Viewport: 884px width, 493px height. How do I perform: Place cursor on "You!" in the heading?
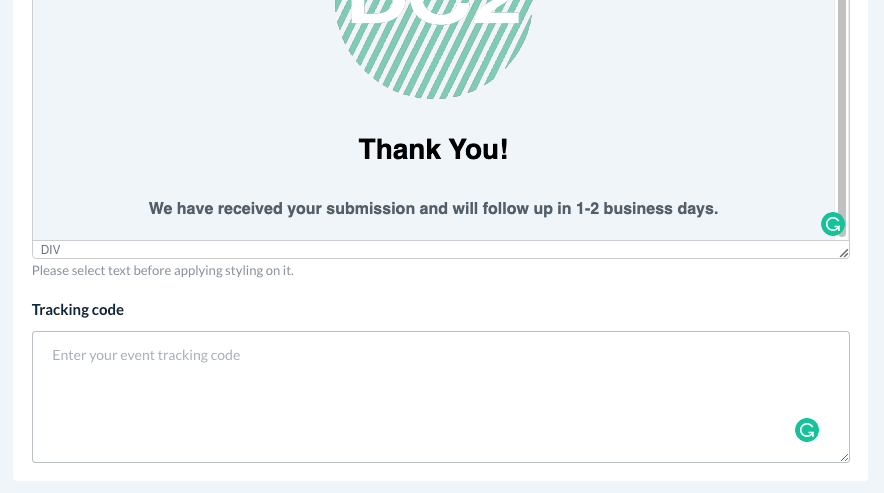click(478, 150)
